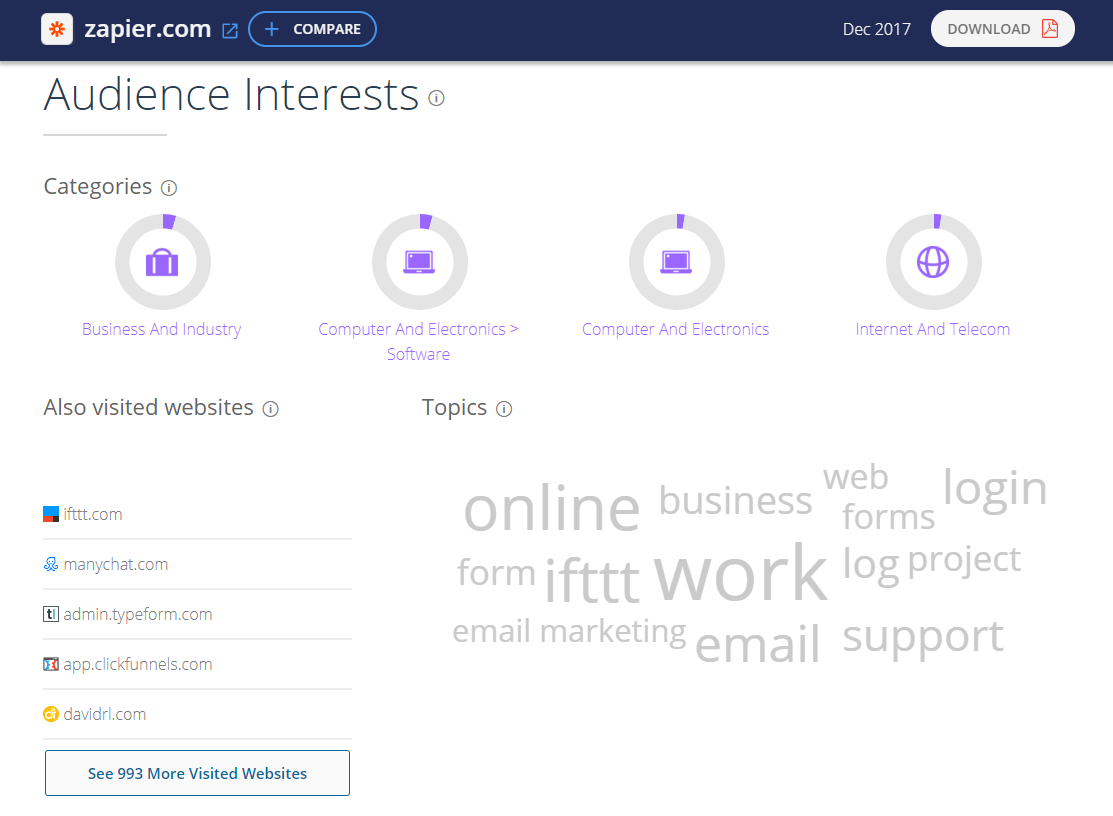
Task: Click the Zapier orange logo icon
Action: click(57, 29)
